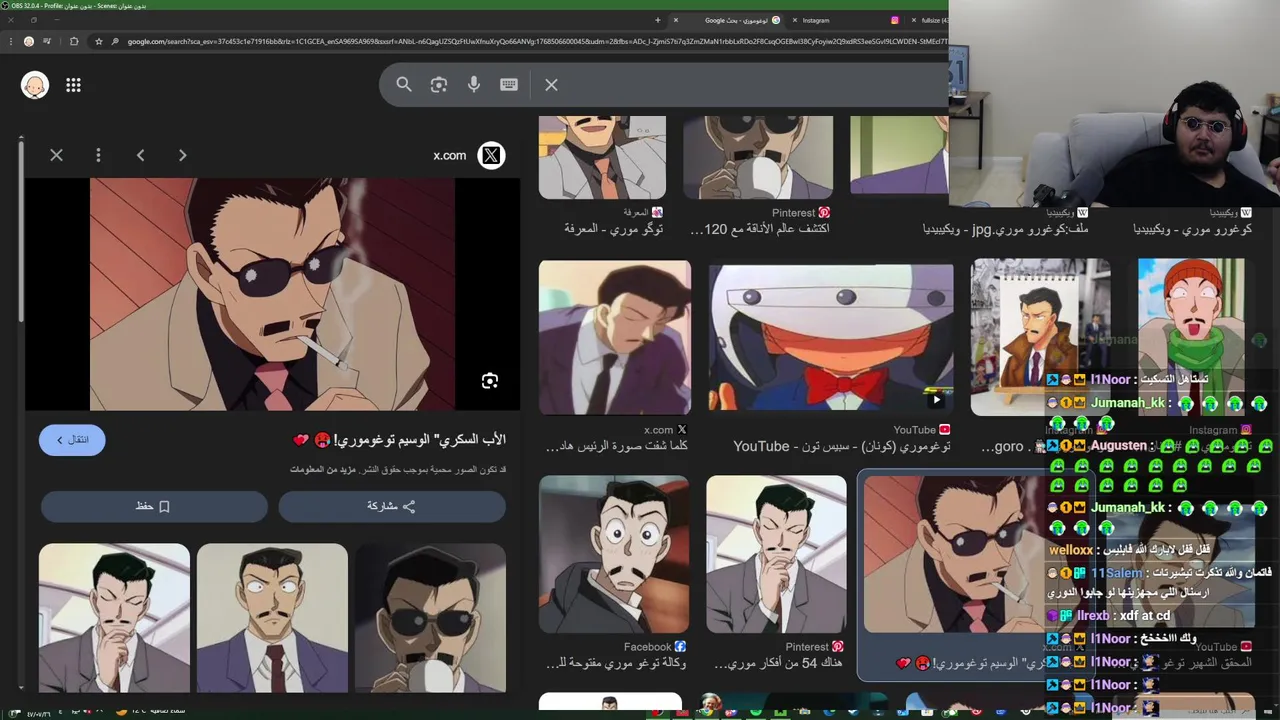Image resolution: width=1280 pixels, height=720 pixels.
Task: Open the browser extensions puzzle icon
Action: click(73, 42)
